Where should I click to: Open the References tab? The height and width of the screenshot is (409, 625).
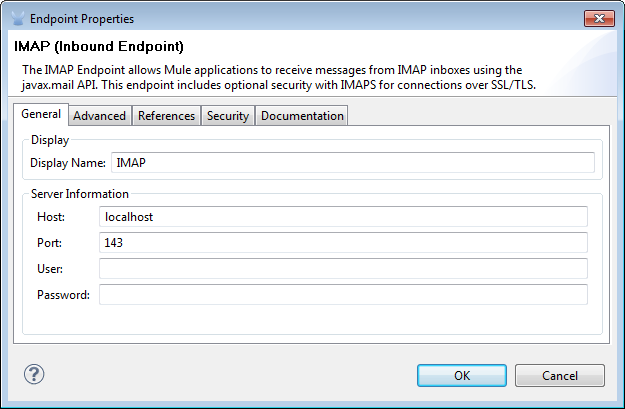click(167, 116)
